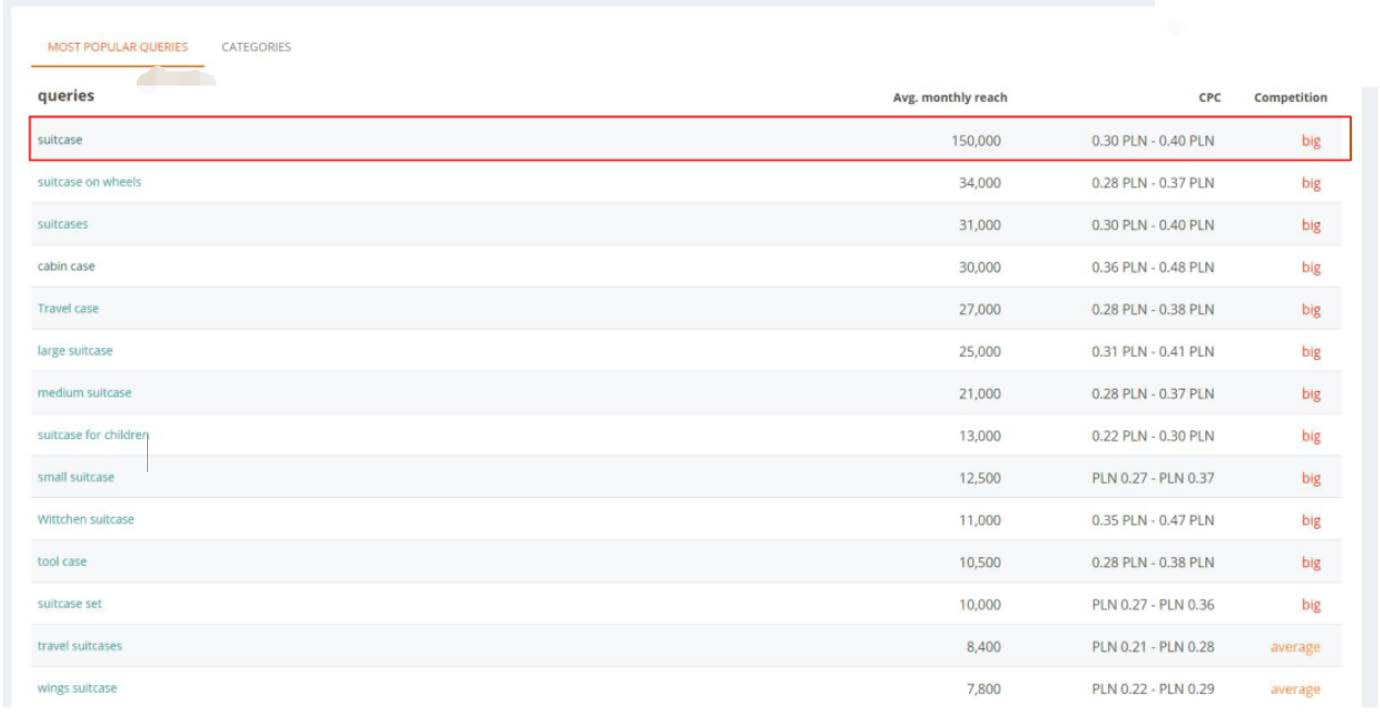Click the 10,000 reach value
This screenshot has height=713, width=1380.
click(980, 605)
